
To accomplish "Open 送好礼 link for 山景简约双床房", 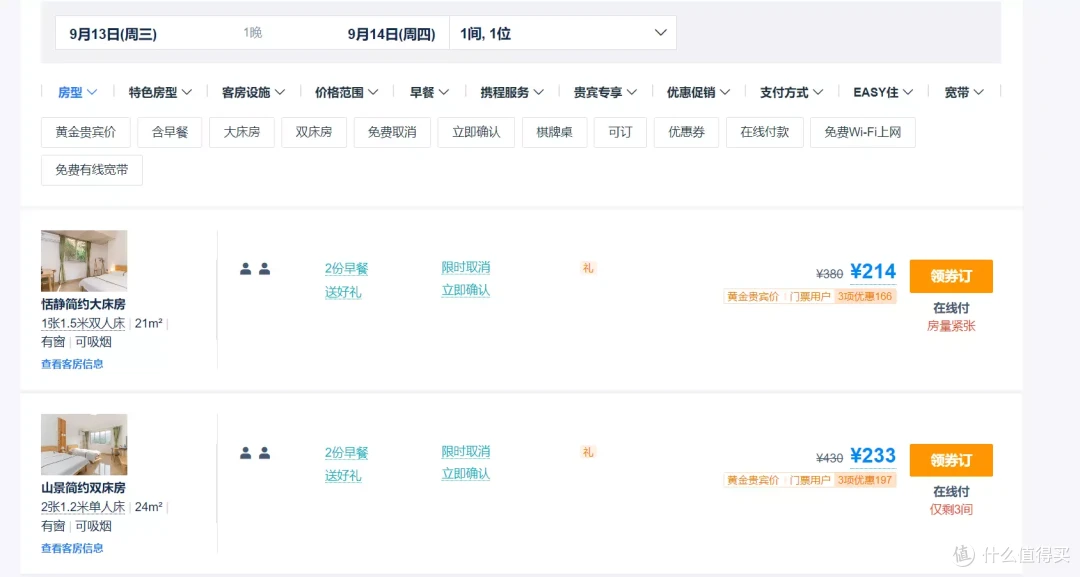I will coord(343,476).
